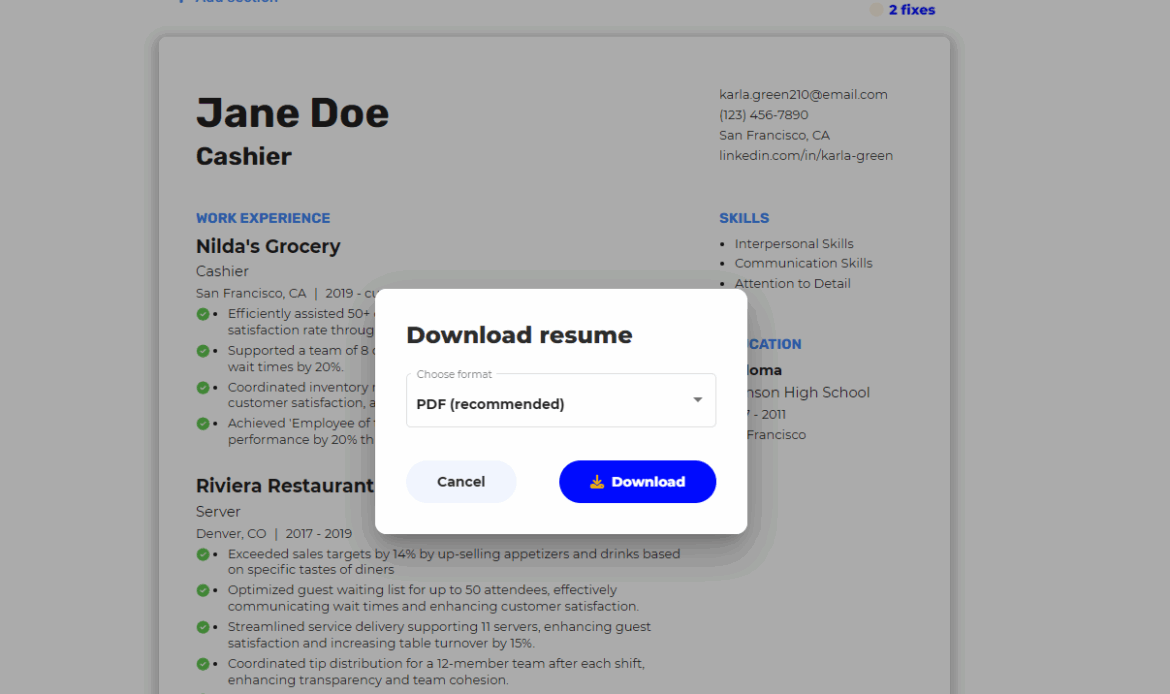Select the SKILLS section heading
The image size is (1170, 694).
pos(744,218)
